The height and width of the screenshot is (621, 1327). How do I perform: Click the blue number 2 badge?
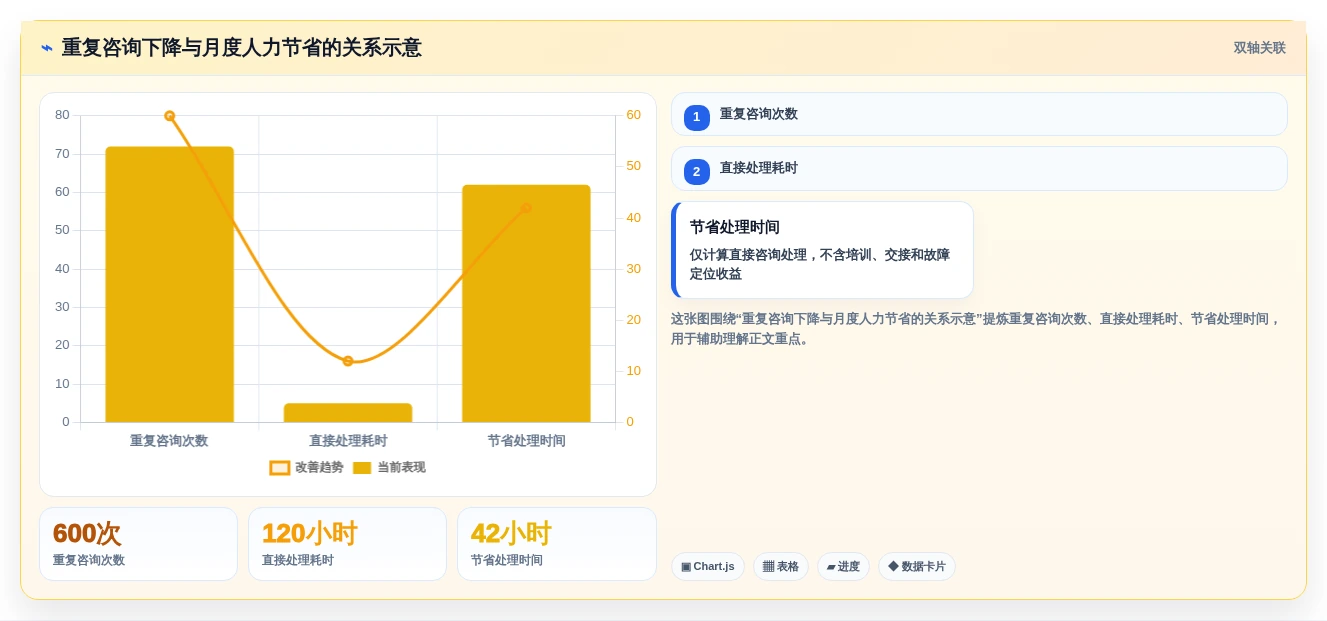click(697, 172)
